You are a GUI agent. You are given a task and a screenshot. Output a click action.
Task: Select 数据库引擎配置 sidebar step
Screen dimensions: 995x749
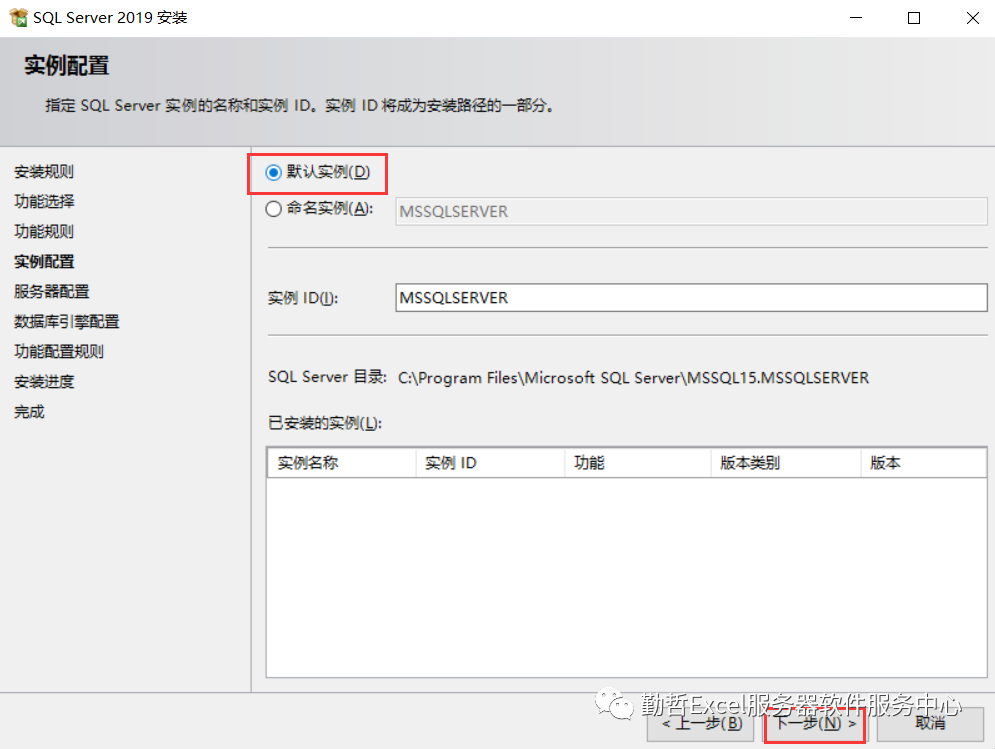tap(67, 322)
